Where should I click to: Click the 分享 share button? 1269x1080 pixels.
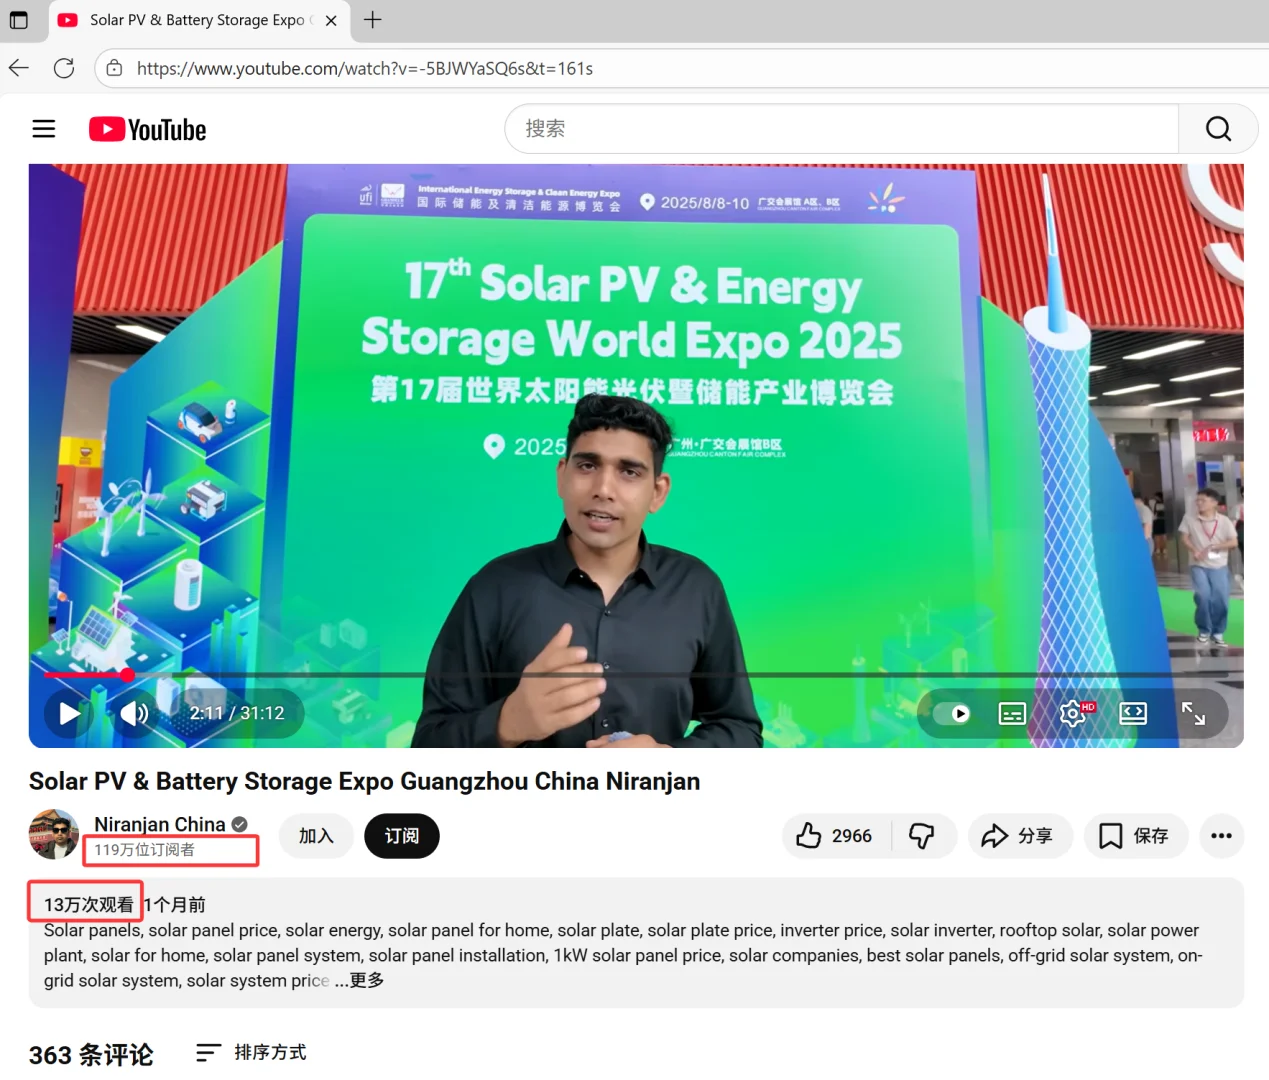[x=1019, y=836]
